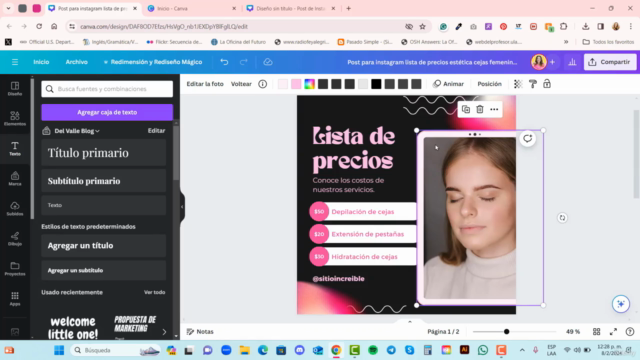Add a collaborator with plus icon
Image resolution: width=640 pixels, height=360 pixels.
[x=552, y=62]
